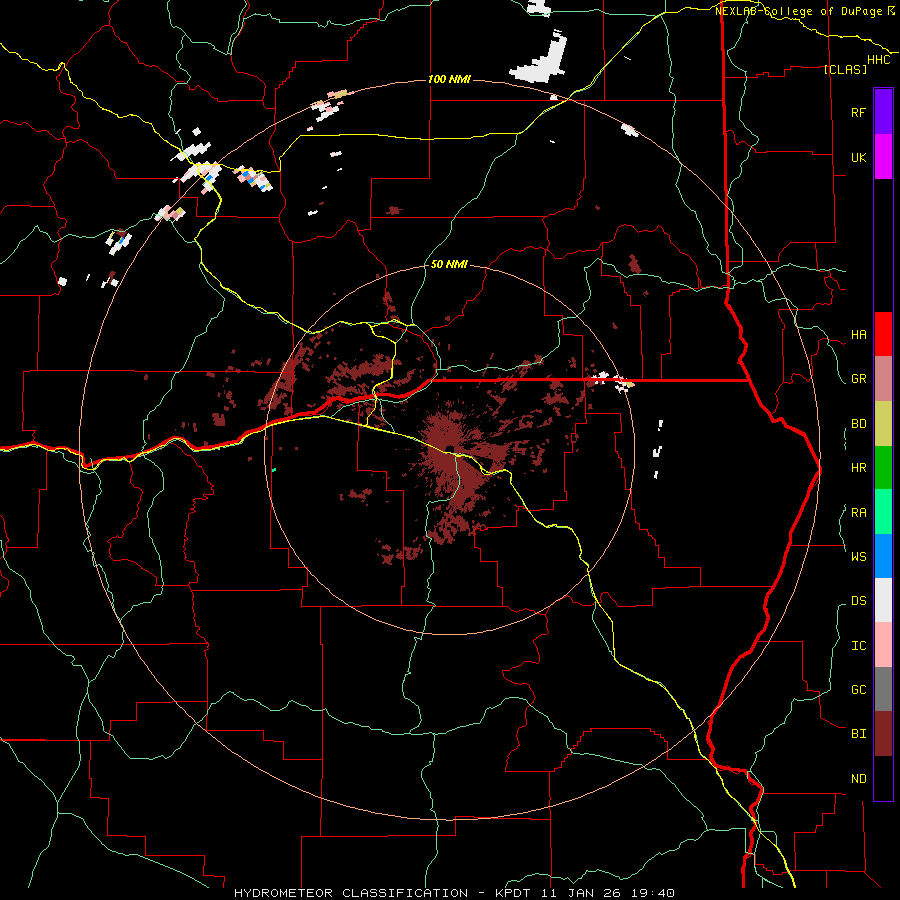This screenshot has width=900, height=900.
Task: Click the HHC product label
Action: pos(879,60)
